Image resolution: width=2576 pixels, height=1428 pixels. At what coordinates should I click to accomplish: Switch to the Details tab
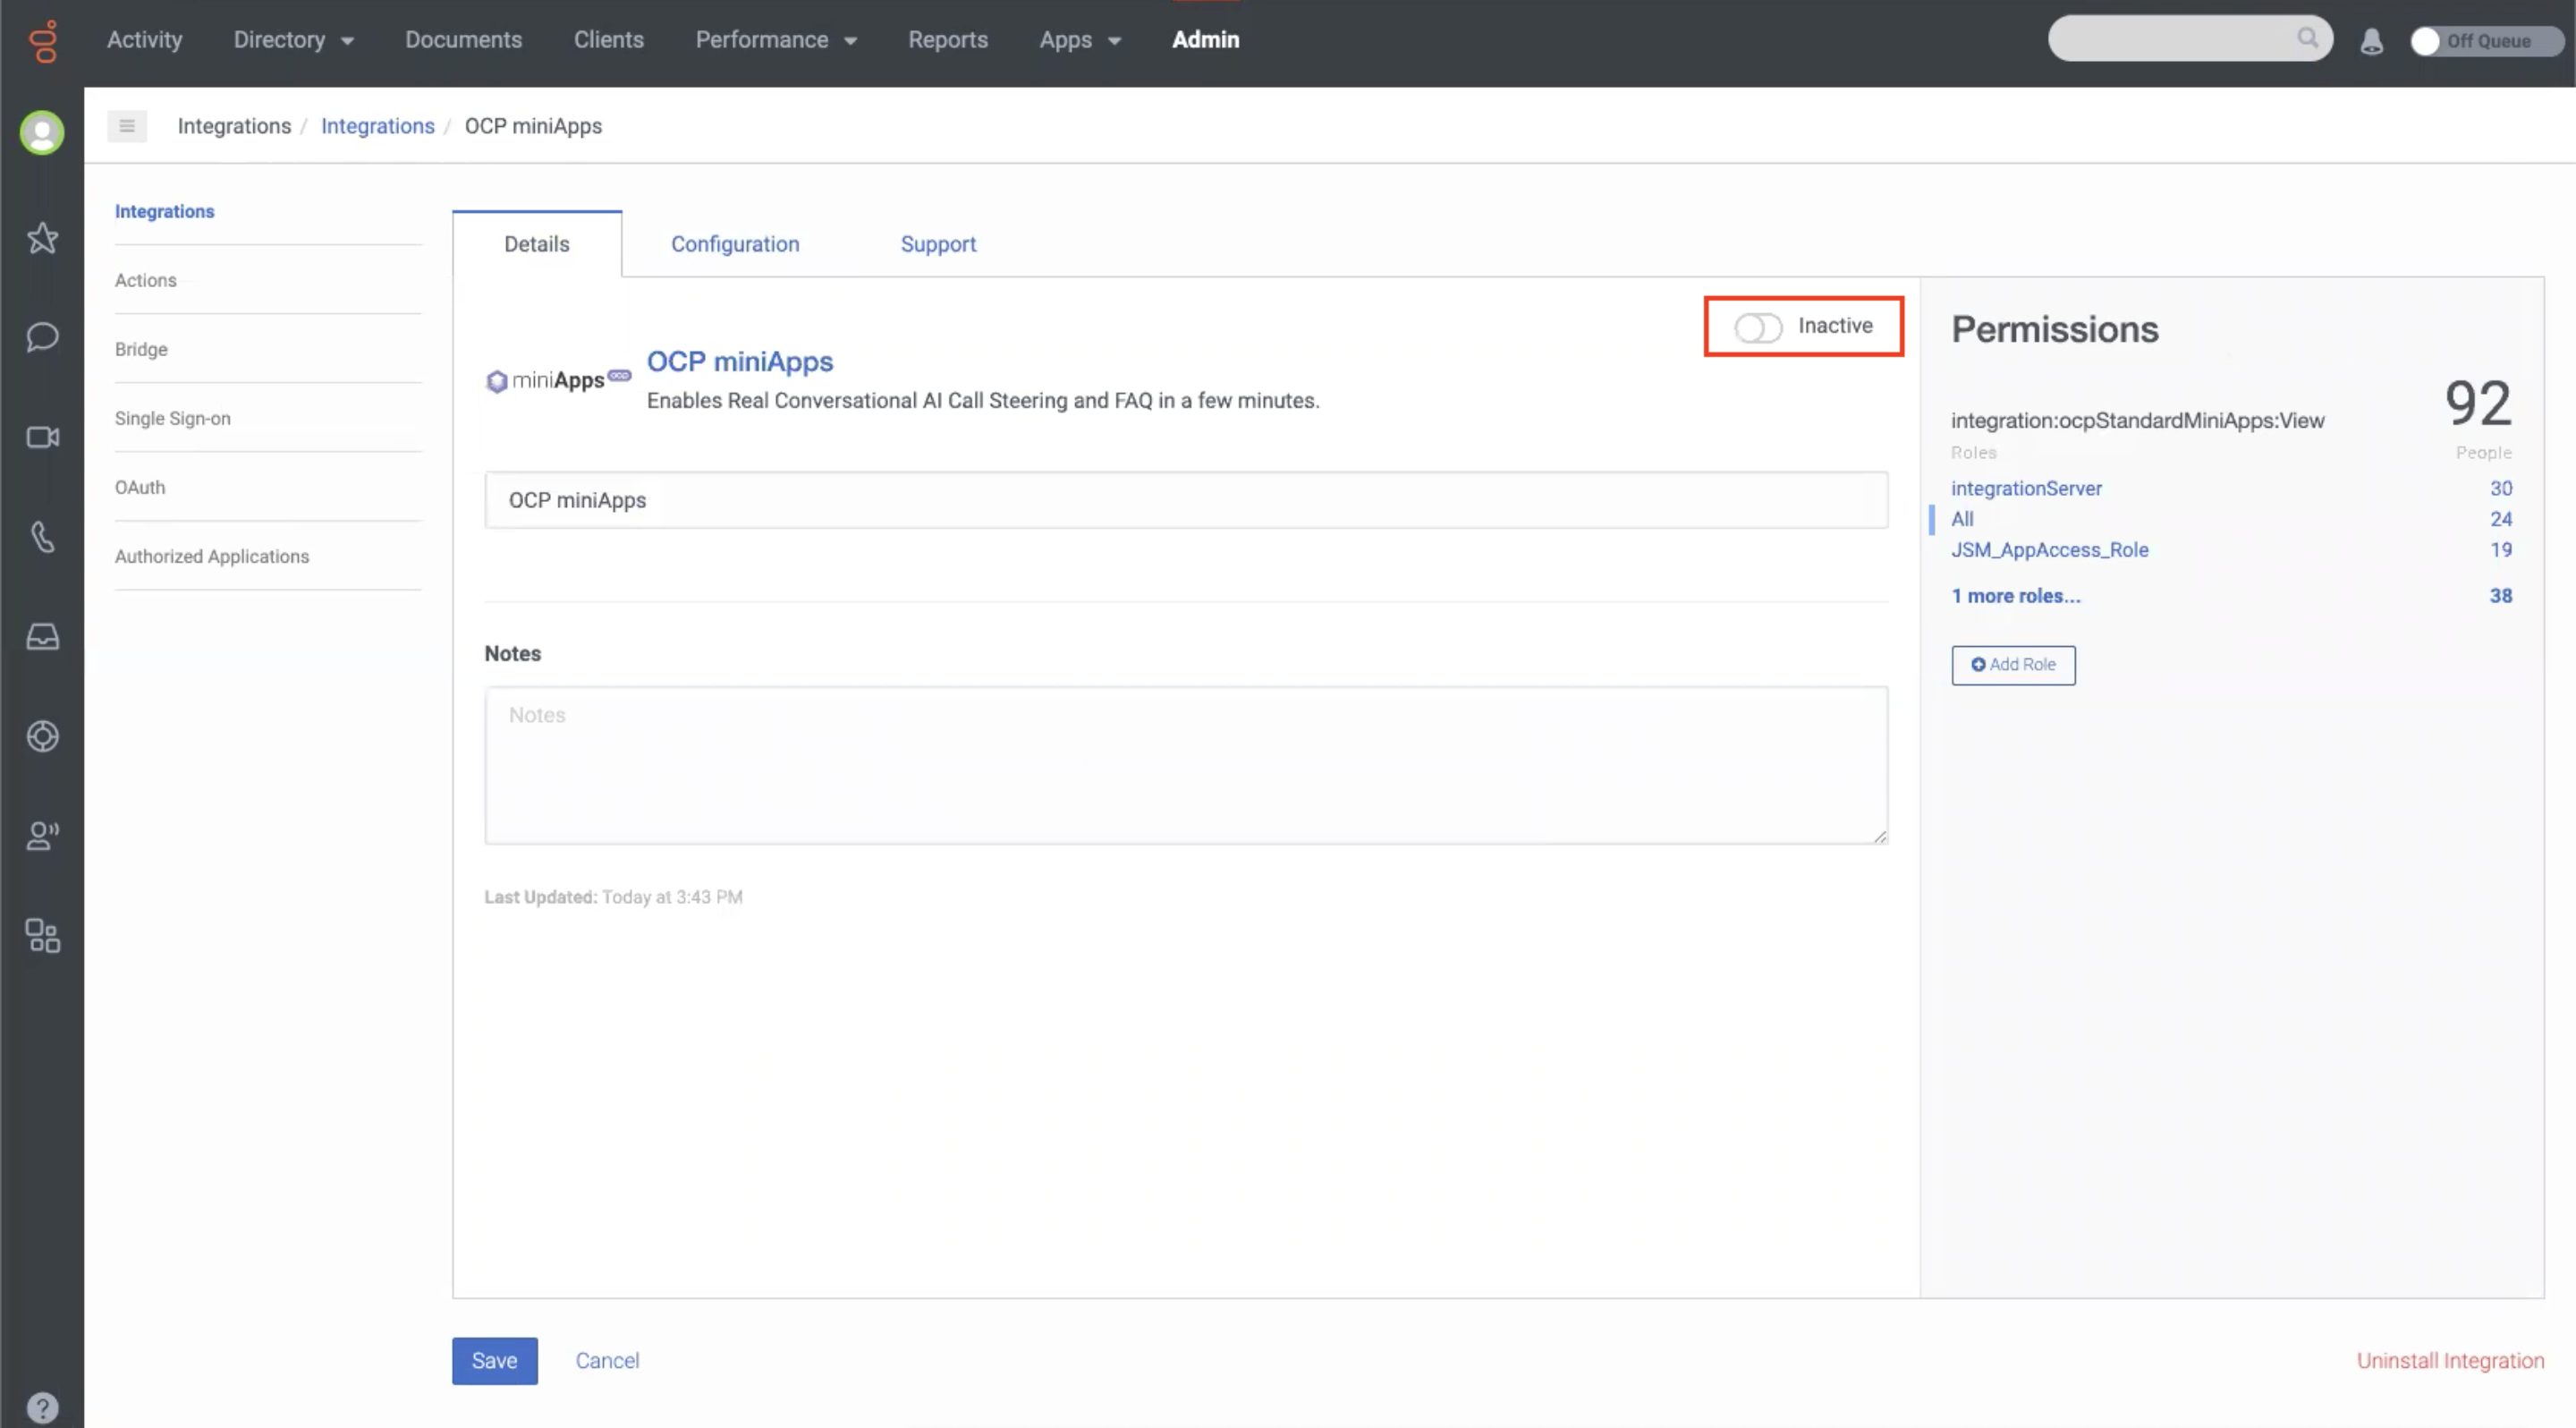click(536, 244)
